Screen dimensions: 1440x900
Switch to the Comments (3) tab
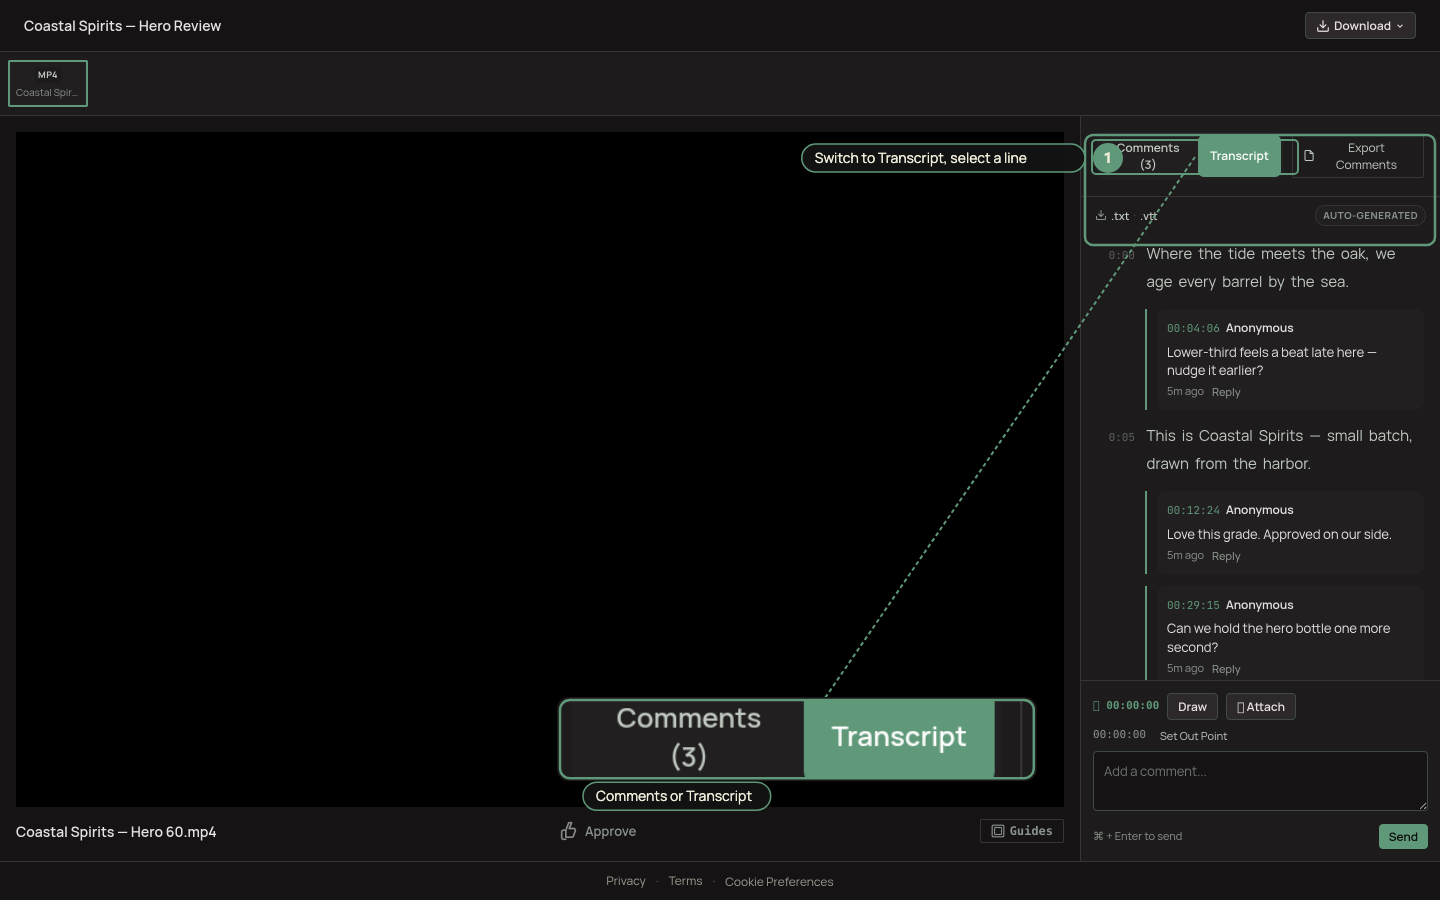coord(1147,156)
